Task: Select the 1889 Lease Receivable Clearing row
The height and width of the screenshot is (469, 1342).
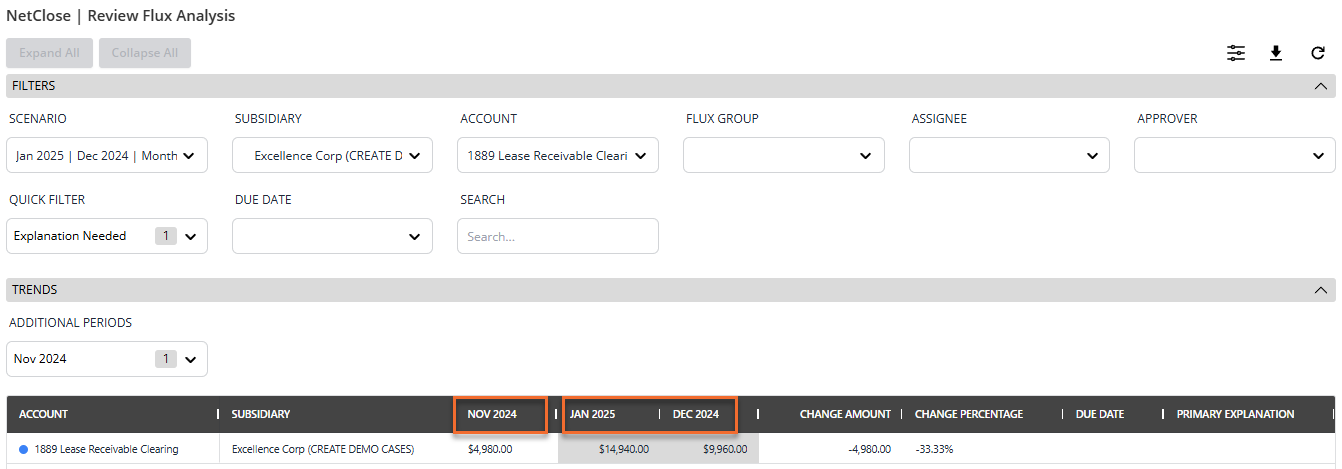Action: [106, 449]
